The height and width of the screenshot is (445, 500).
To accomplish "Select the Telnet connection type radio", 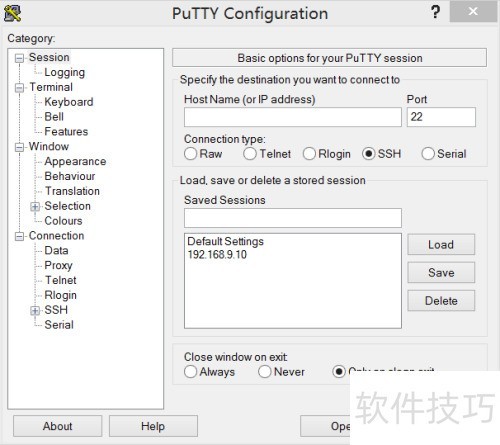I will [x=250, y=154].
